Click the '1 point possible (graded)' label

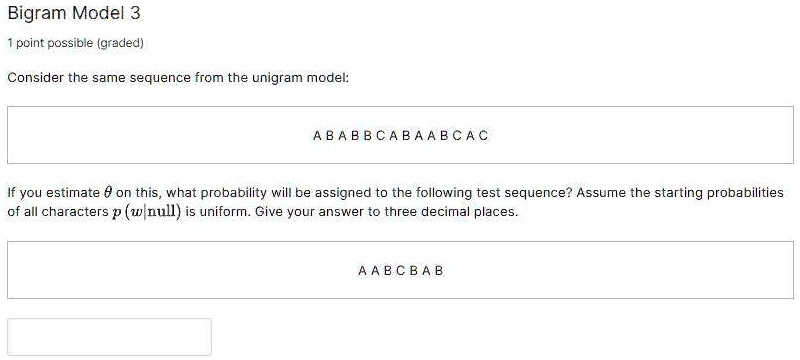[x=76, y=43]
